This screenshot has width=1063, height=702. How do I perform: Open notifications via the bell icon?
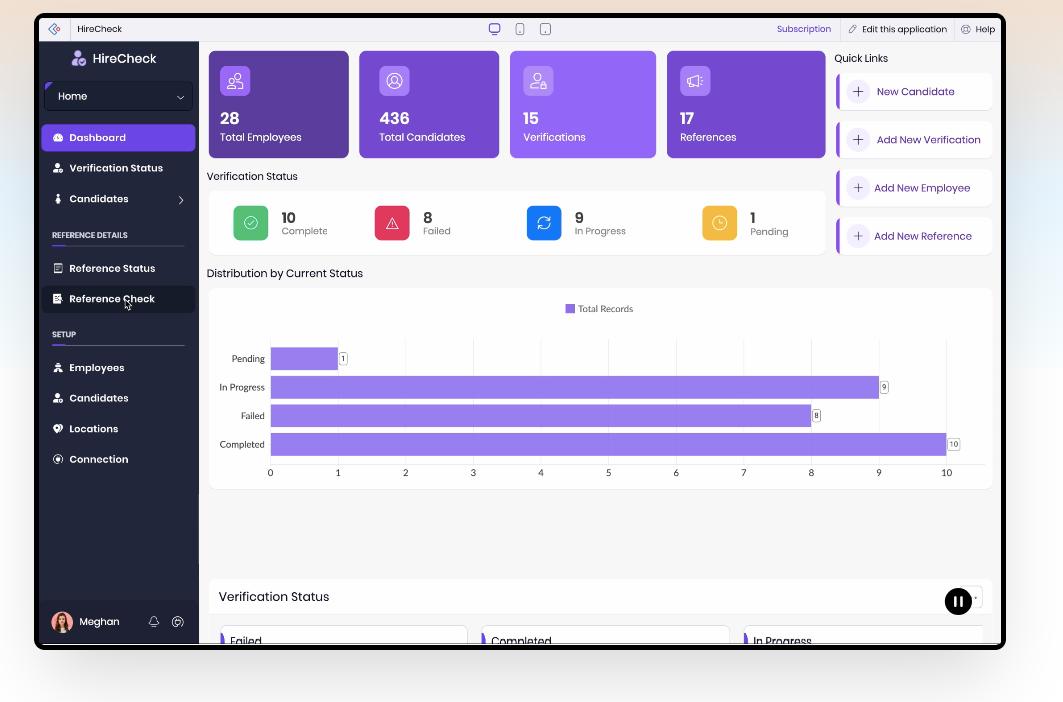pos(154,621)
